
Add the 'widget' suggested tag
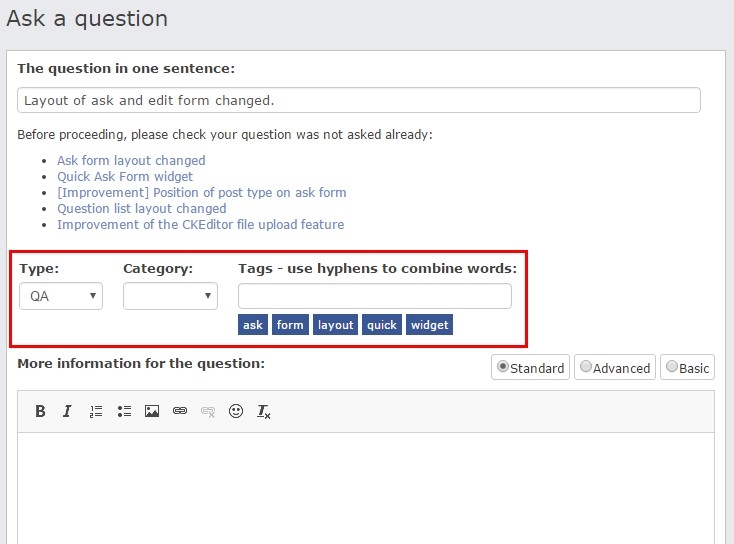[429, 325]
